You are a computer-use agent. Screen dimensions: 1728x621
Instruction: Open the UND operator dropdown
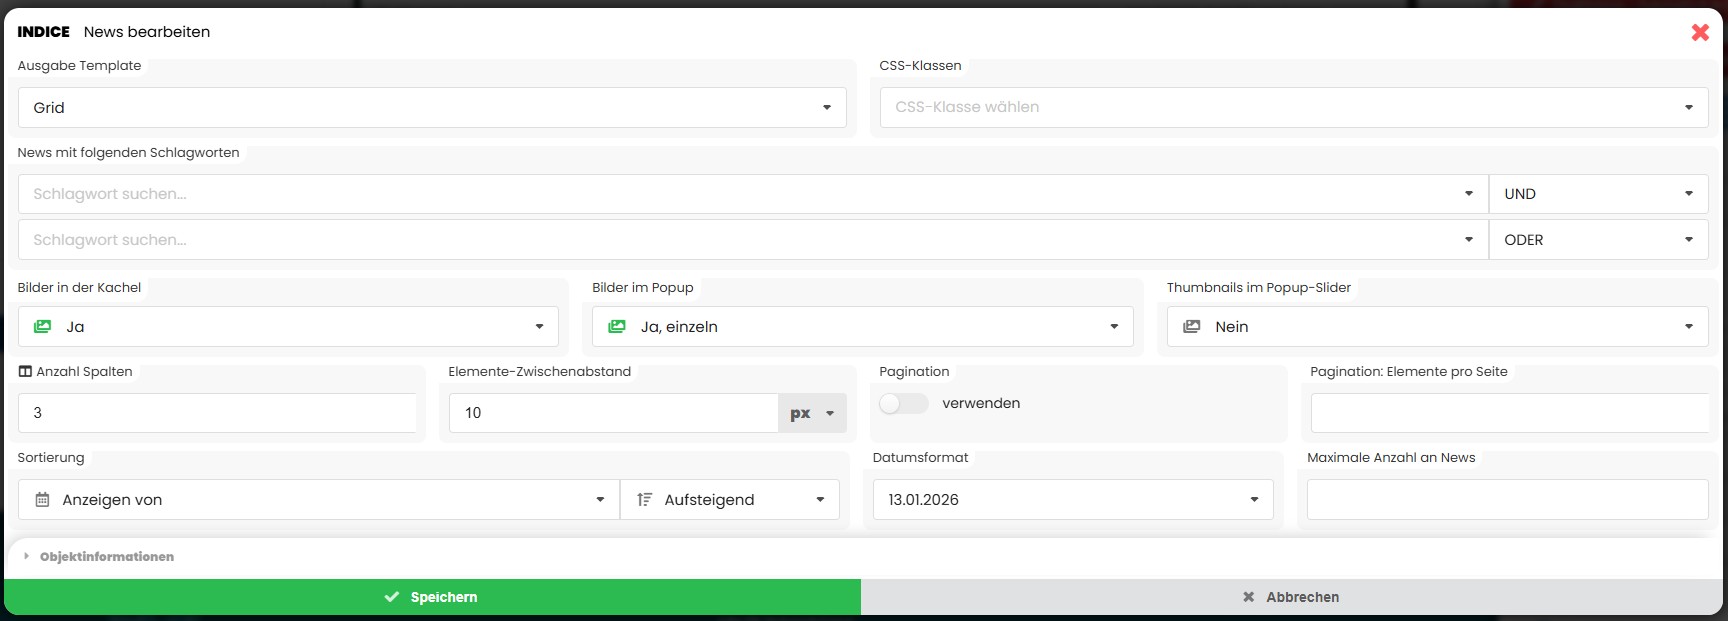pyautogui.click(x=1597, y=194)
